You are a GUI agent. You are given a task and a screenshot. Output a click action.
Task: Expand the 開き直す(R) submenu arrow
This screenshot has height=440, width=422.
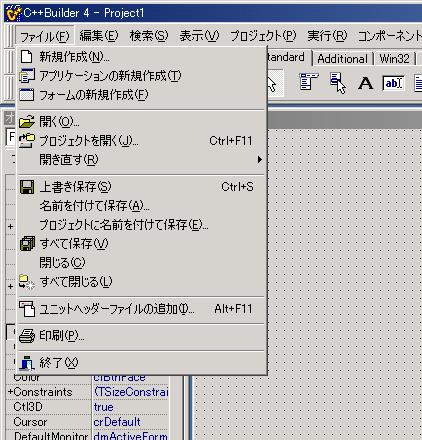pyautogui.click(x=260, y=160)
